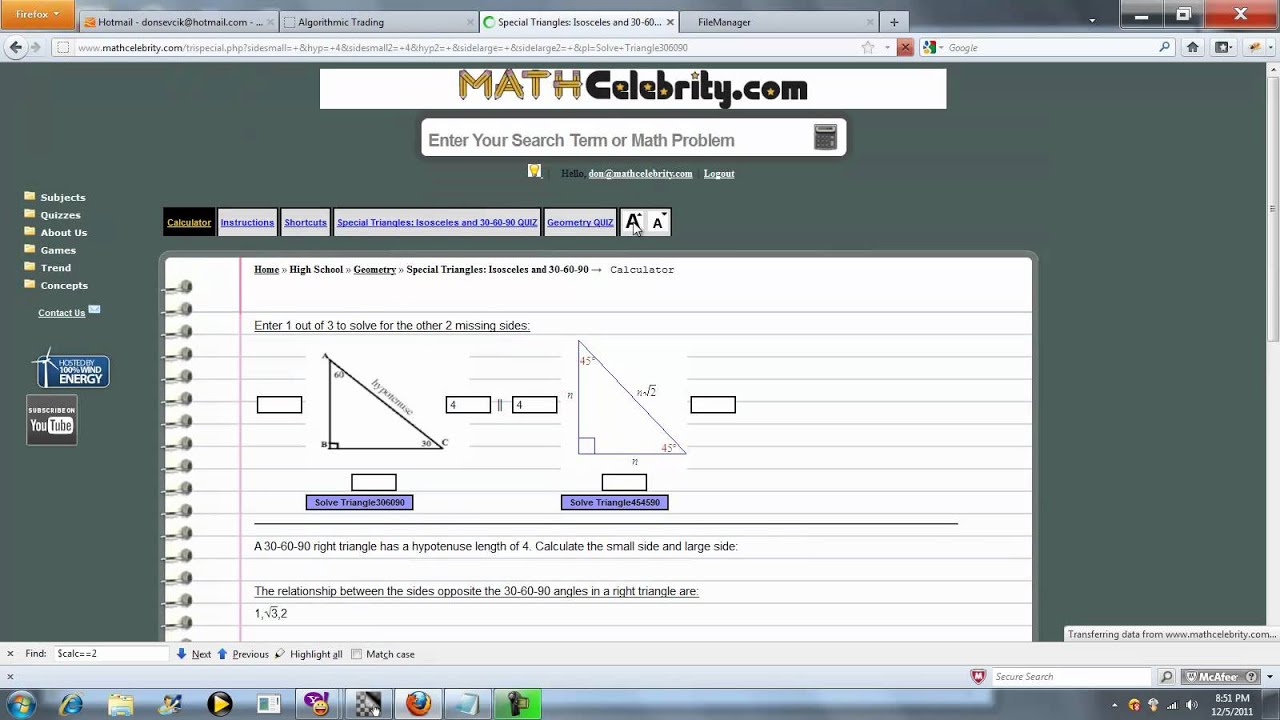Open Yahoo Messenger from the taskbar

(x=319, y=704)
